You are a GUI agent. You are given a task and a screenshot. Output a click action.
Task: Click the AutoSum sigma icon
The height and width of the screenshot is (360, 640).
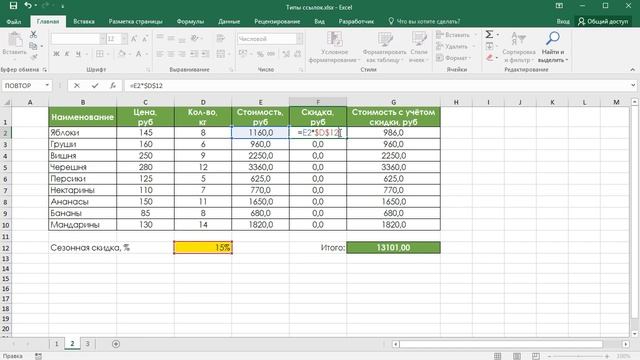tap(489, 35)
